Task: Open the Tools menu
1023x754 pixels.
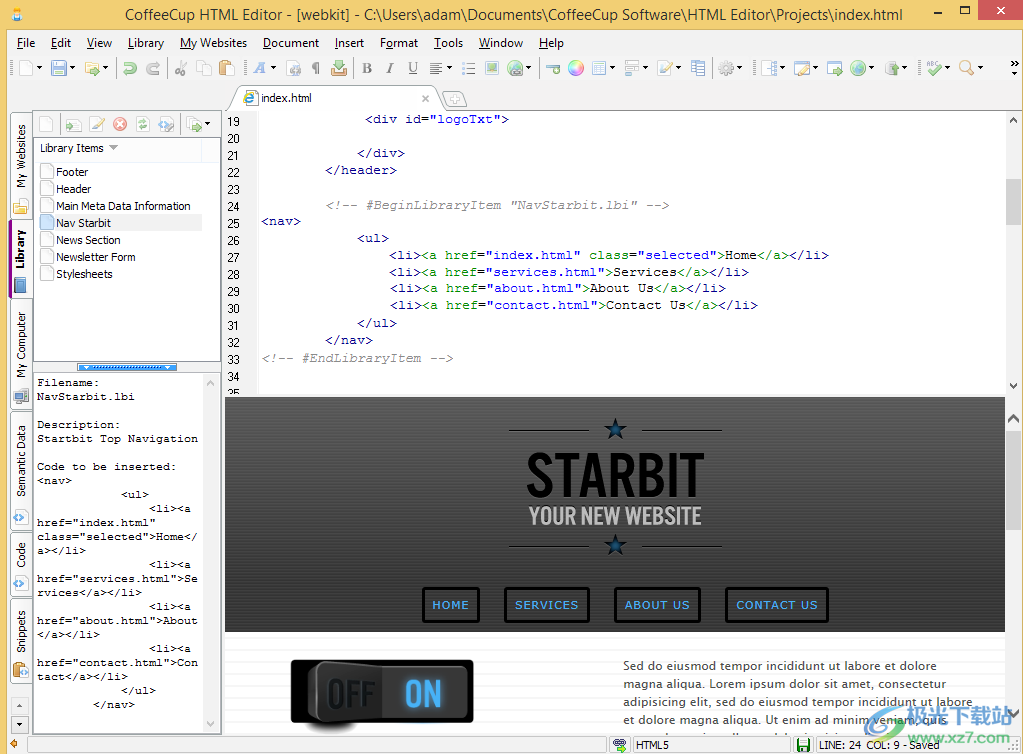Action: pyautogui.click(x=448, y=43)
